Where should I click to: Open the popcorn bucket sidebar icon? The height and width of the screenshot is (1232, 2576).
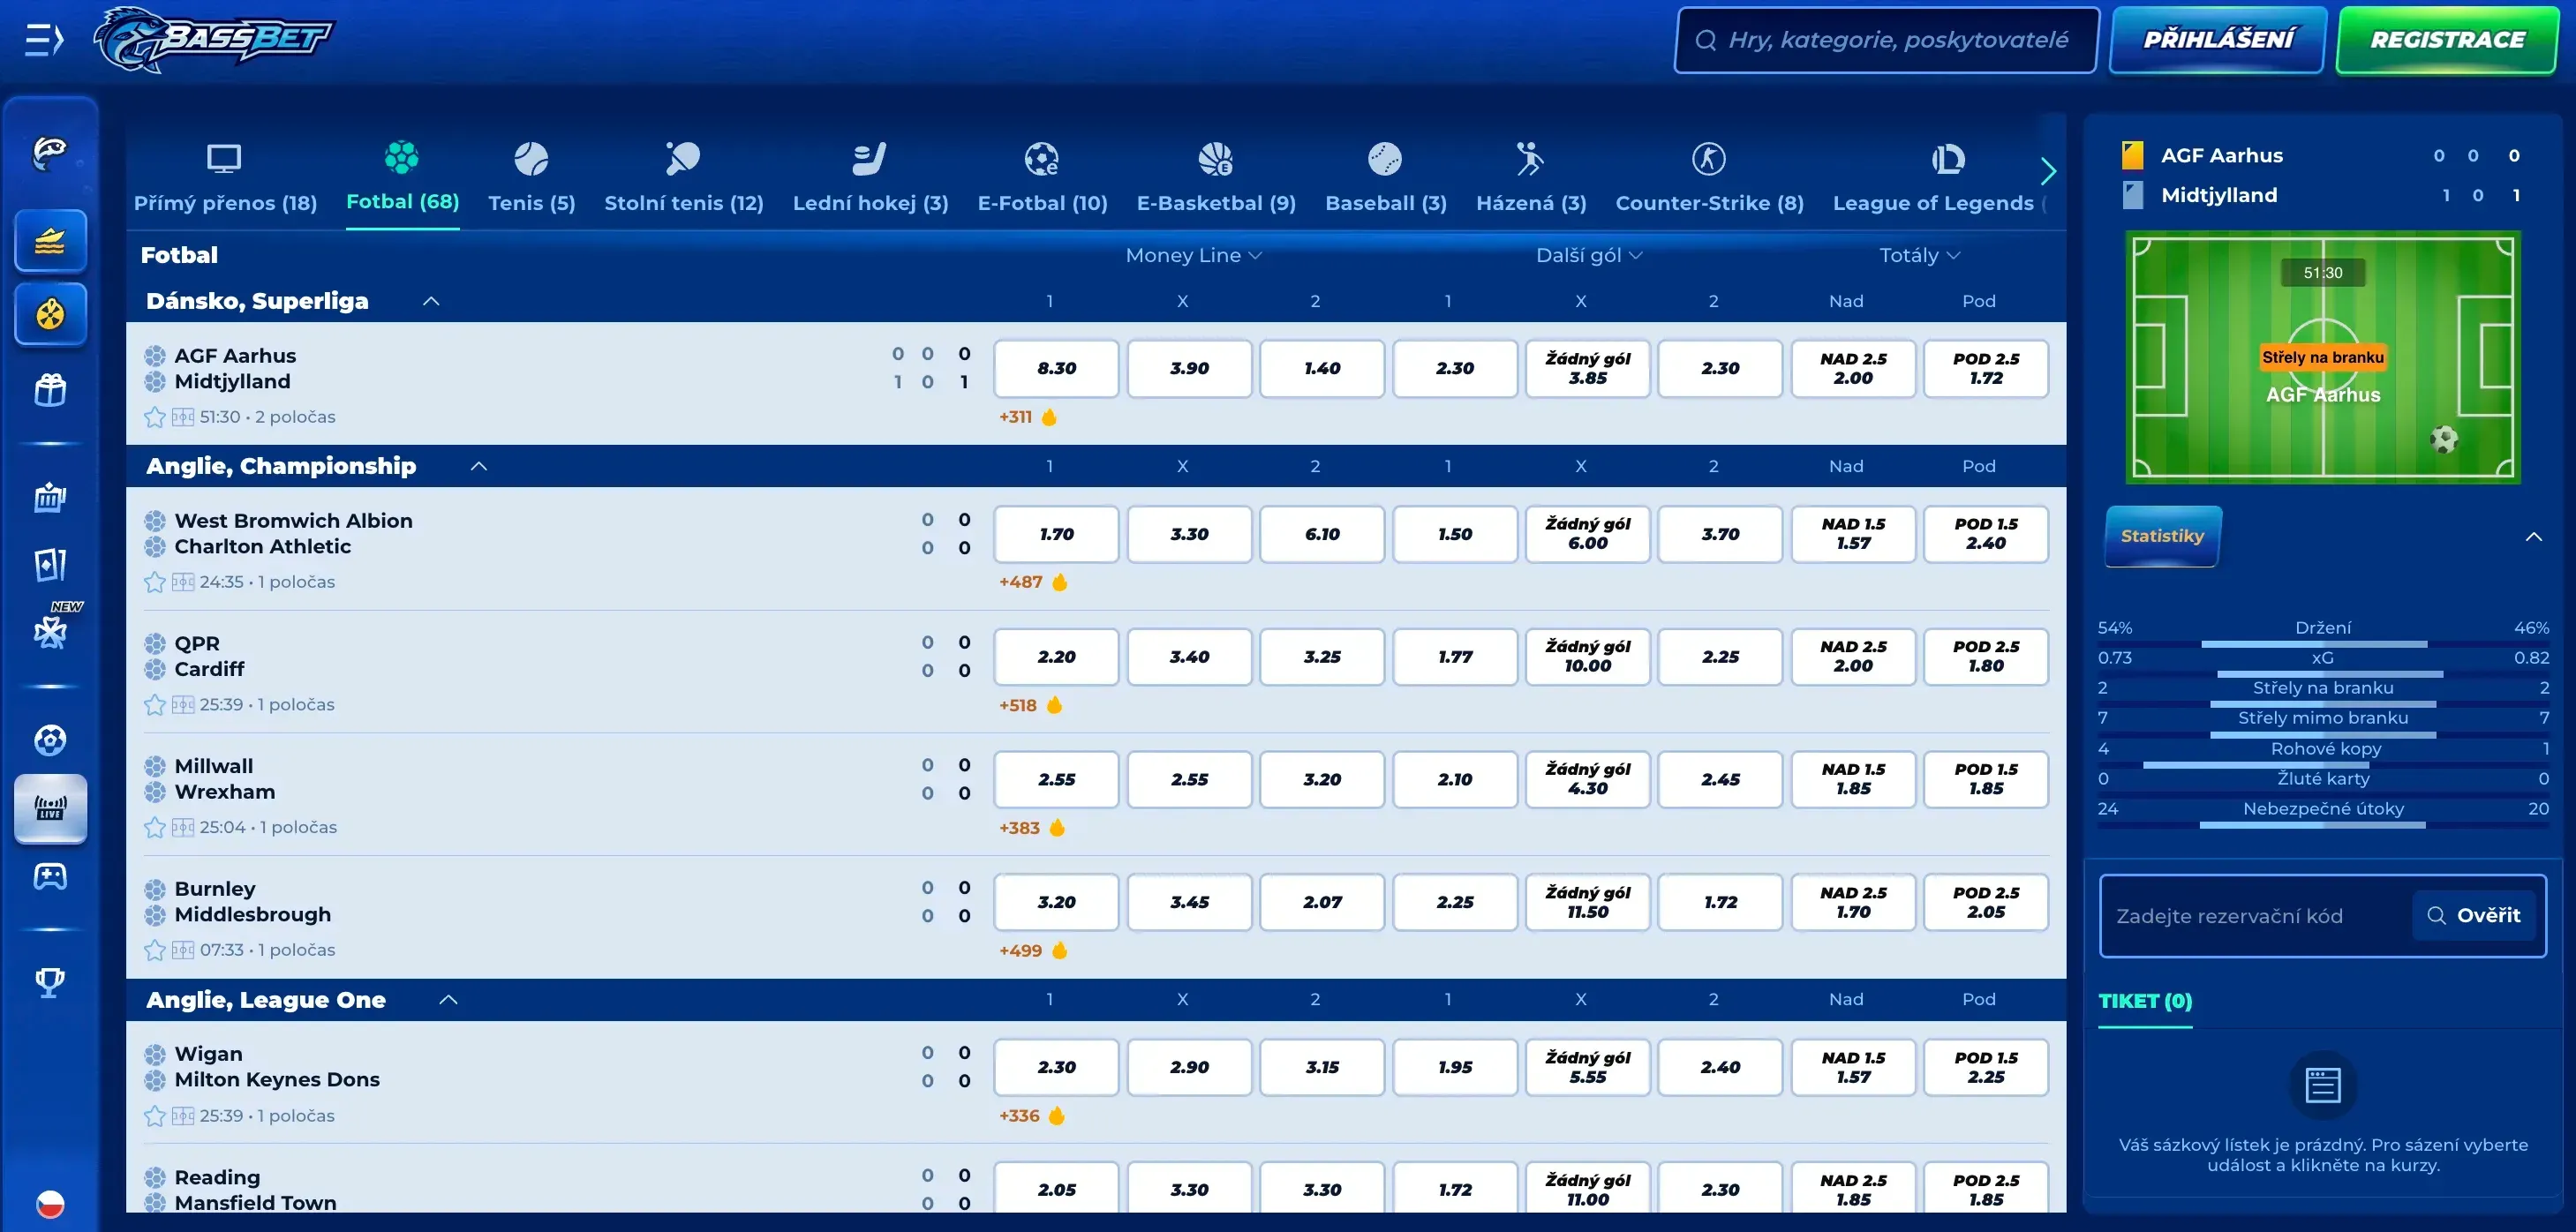50,496
